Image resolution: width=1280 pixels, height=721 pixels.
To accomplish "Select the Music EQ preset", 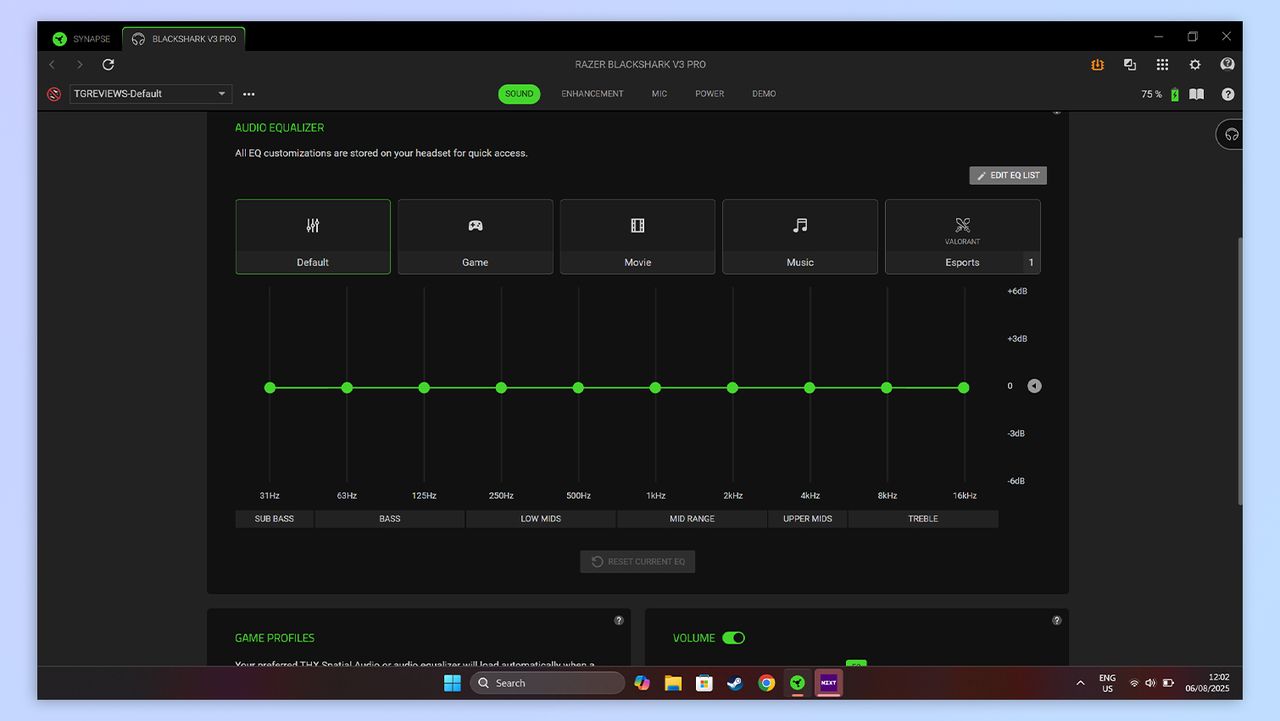I will tap(800, 237).
